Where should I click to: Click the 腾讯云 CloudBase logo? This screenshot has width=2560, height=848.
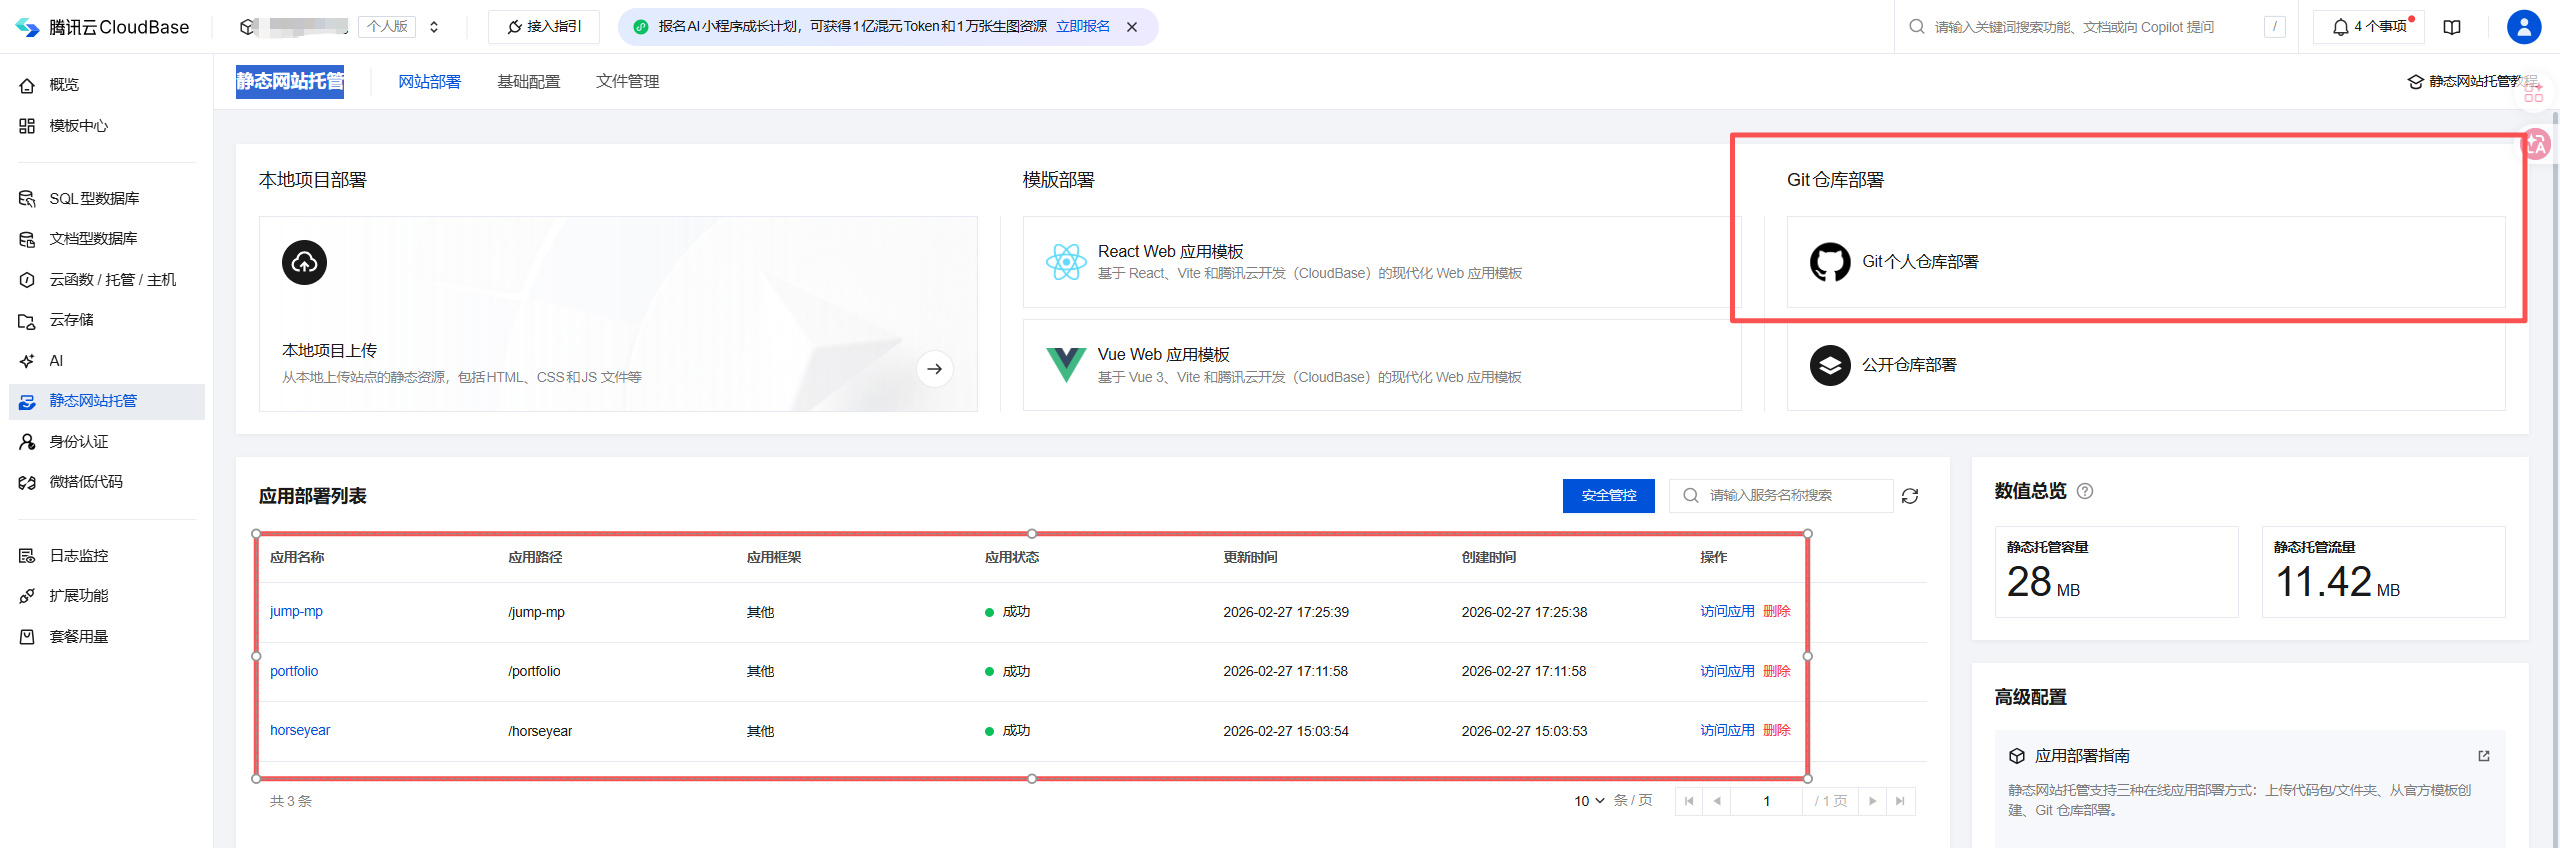pos(102,27)
